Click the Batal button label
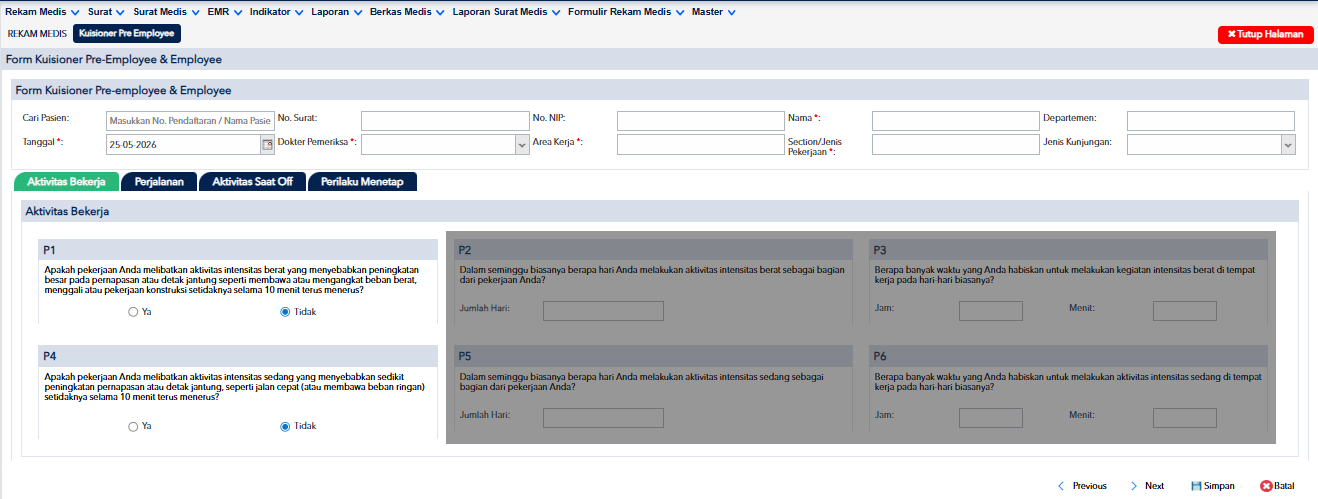 pyautogui.click(x=1284, y=486)
